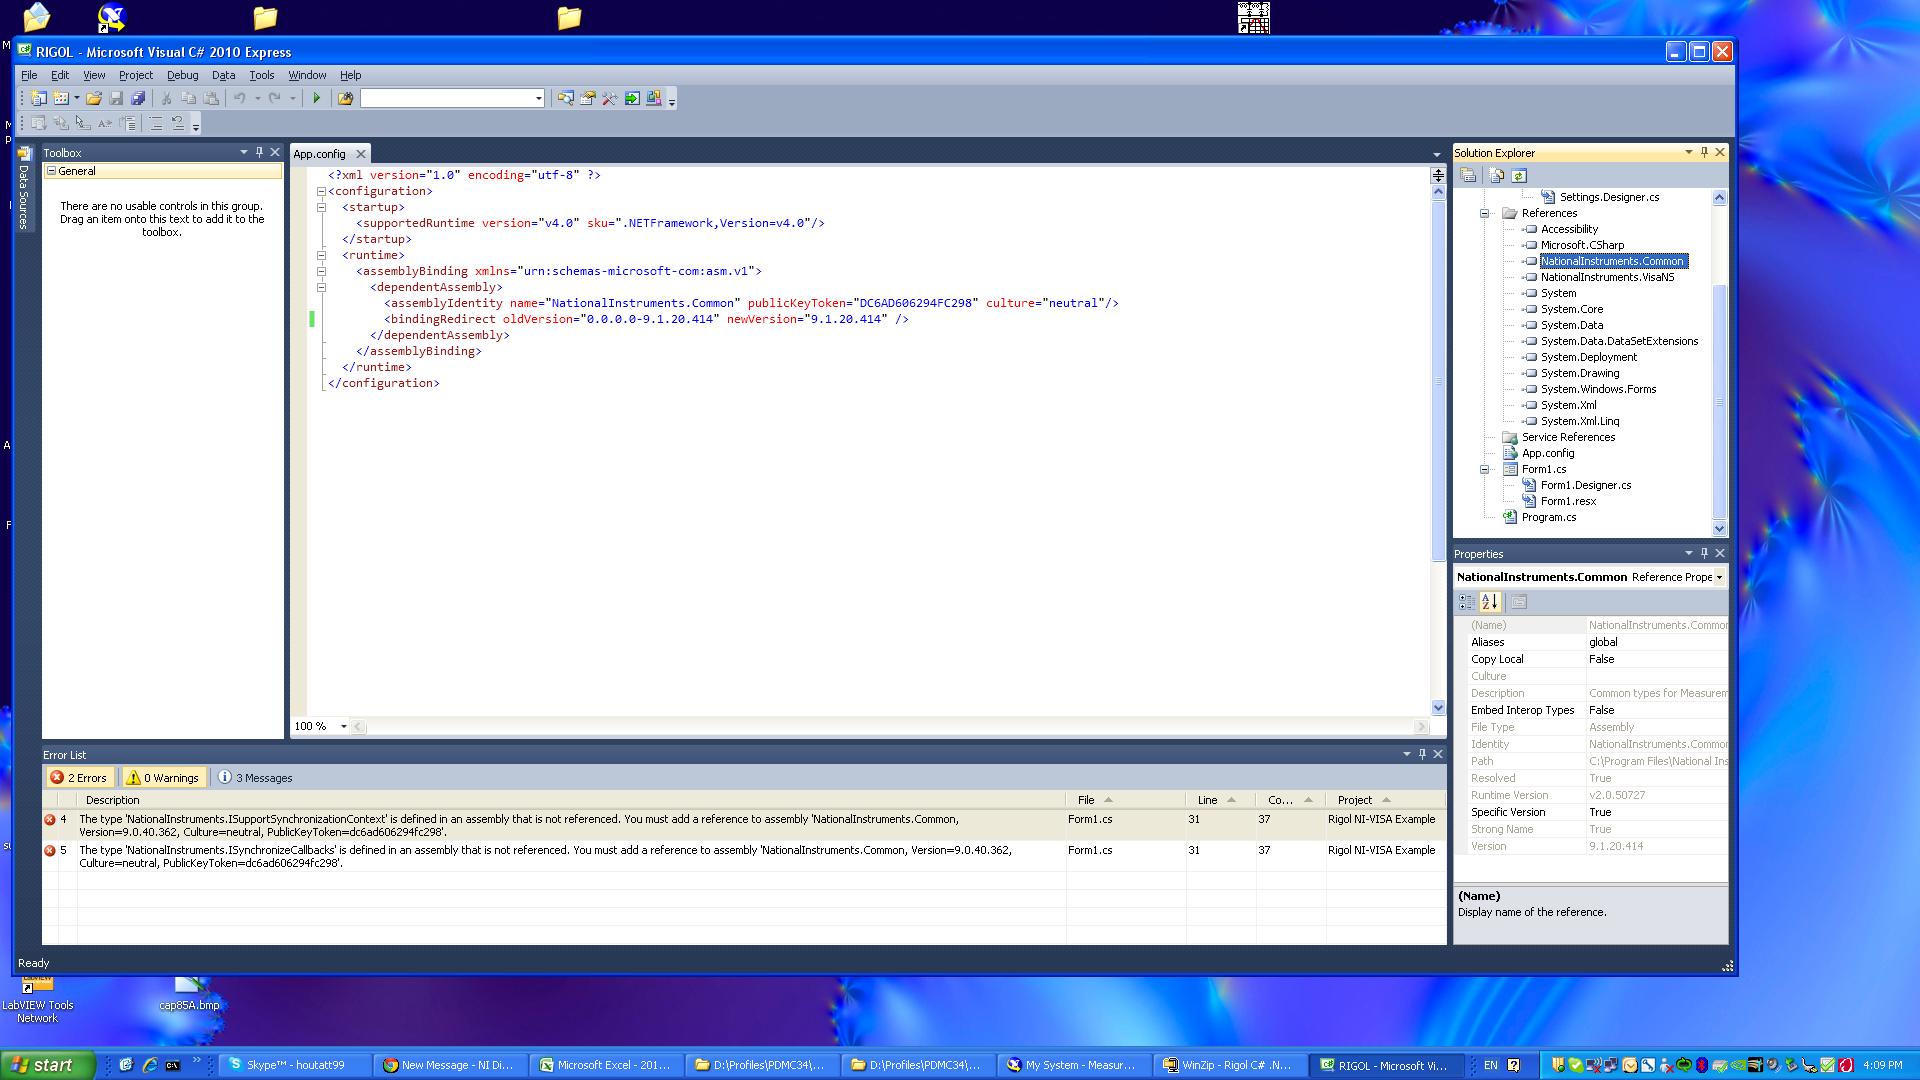Collapse the References node in Solution Explorer

pos(1485,213)
